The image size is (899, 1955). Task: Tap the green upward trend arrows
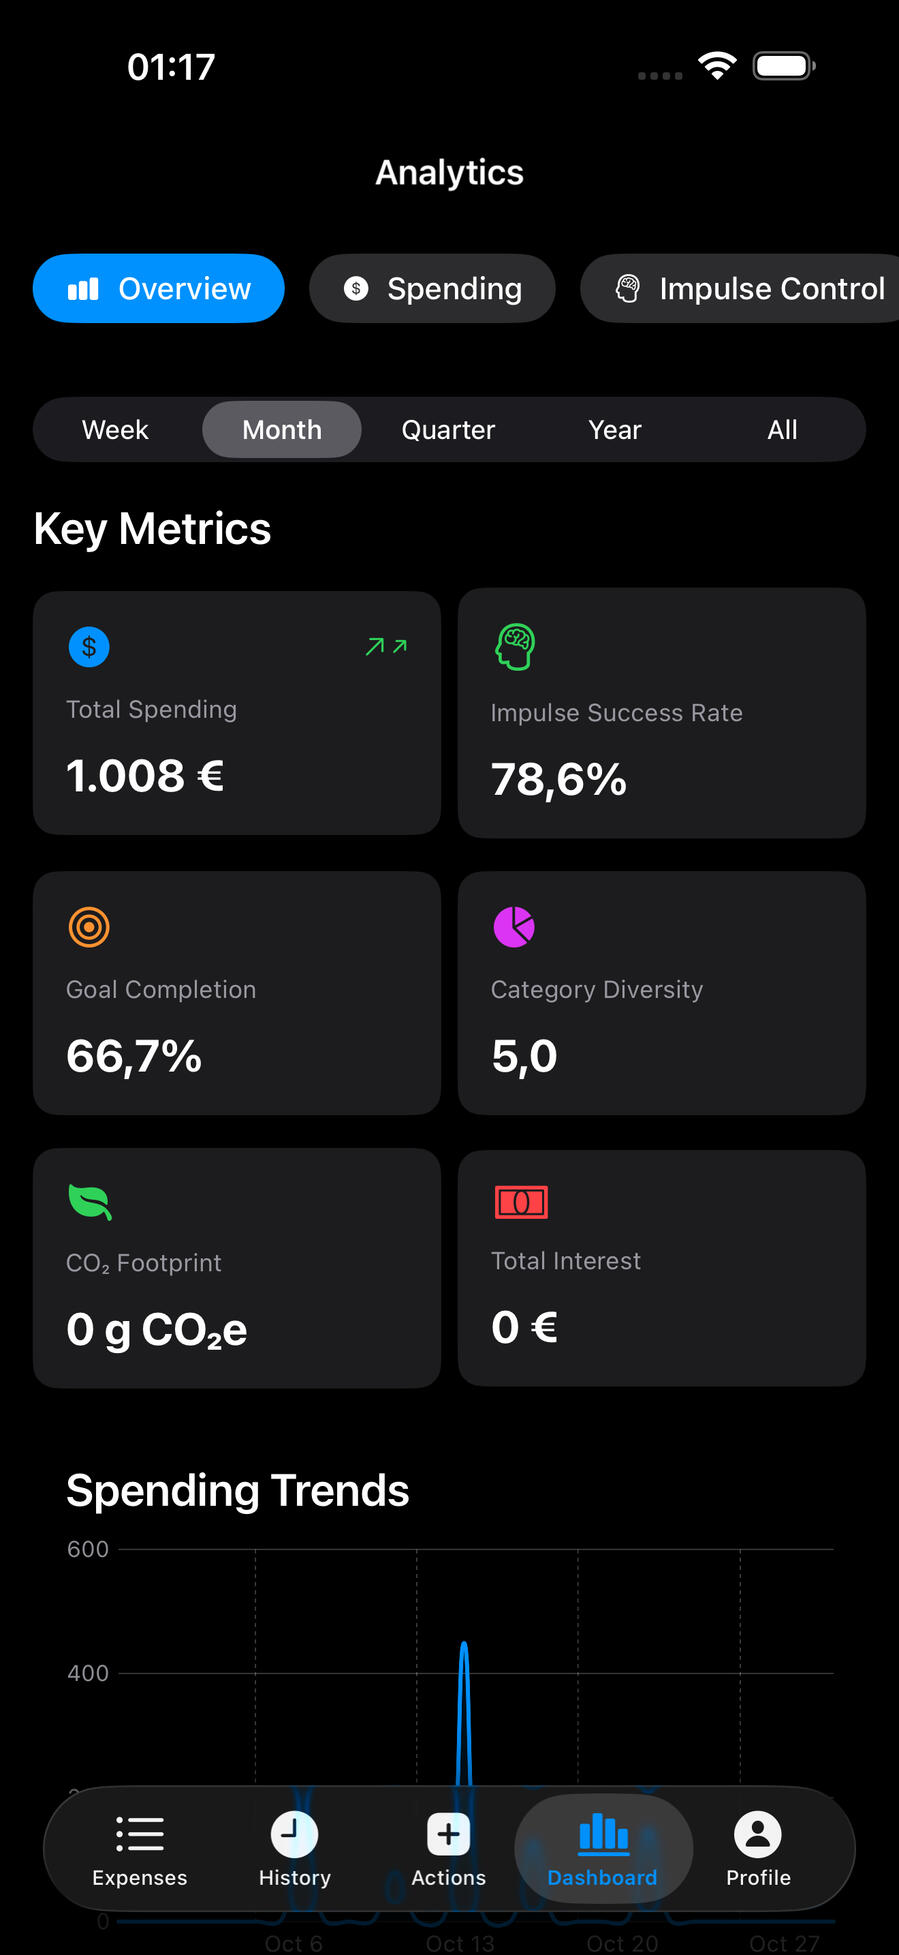386,647
